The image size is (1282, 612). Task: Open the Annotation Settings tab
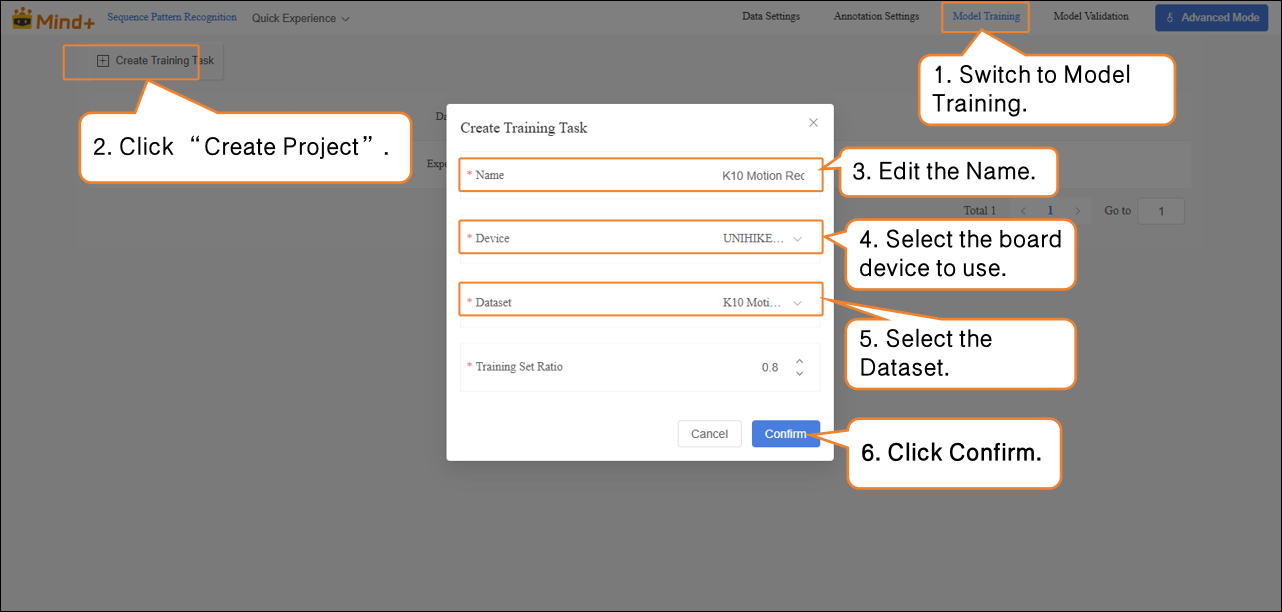[x=876, y=17]
